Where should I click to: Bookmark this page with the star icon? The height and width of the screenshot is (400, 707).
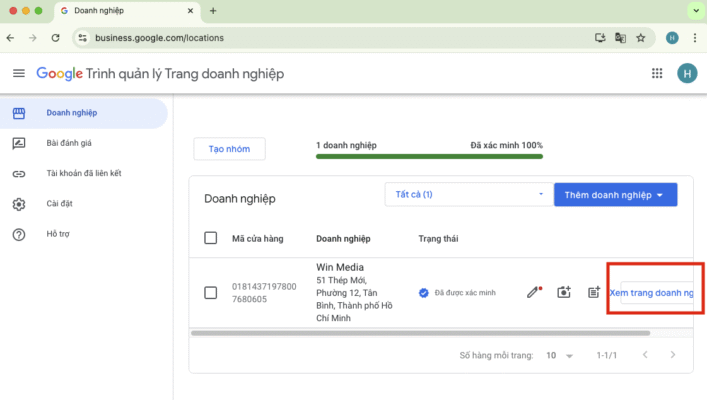click(641, 38)
